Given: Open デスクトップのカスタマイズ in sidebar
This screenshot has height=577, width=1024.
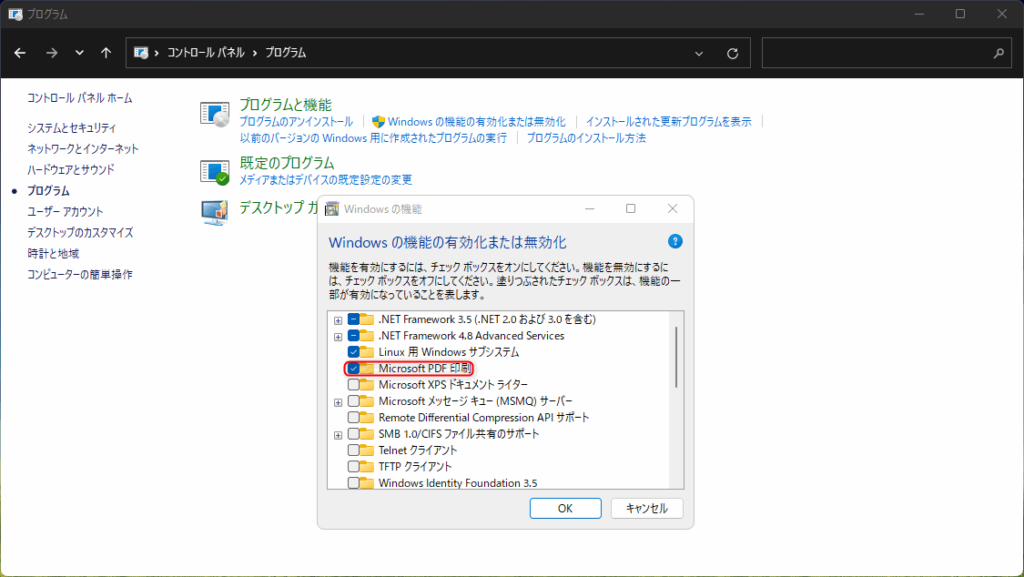Looking at the screenshot, I should pyautogui.click(x=80, y=232).
